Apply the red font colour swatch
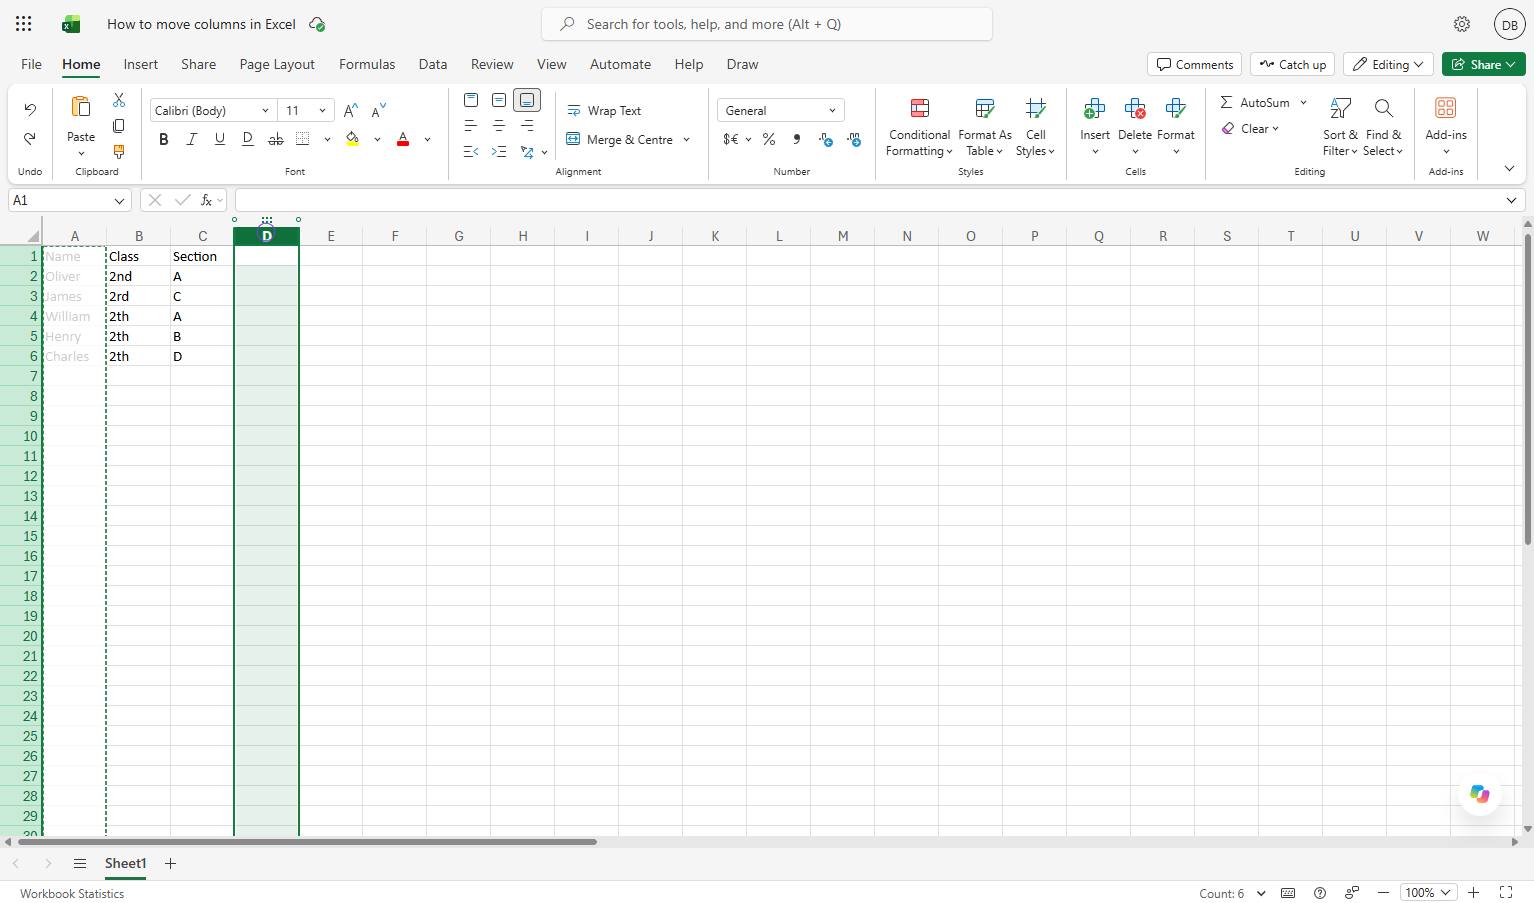The width and height of the screenshot is (1534, 903). coord(403,140)
